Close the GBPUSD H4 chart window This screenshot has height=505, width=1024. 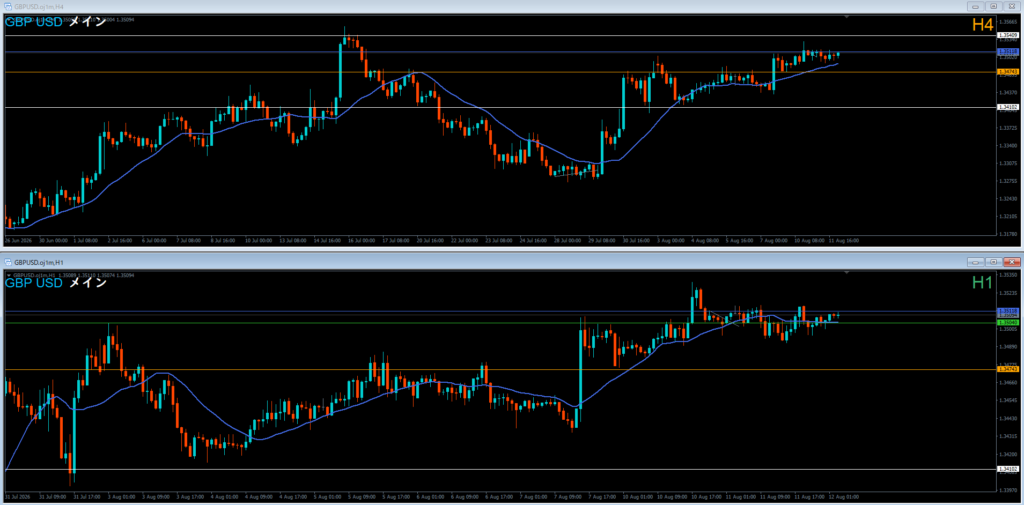[x=1011, y=6]
